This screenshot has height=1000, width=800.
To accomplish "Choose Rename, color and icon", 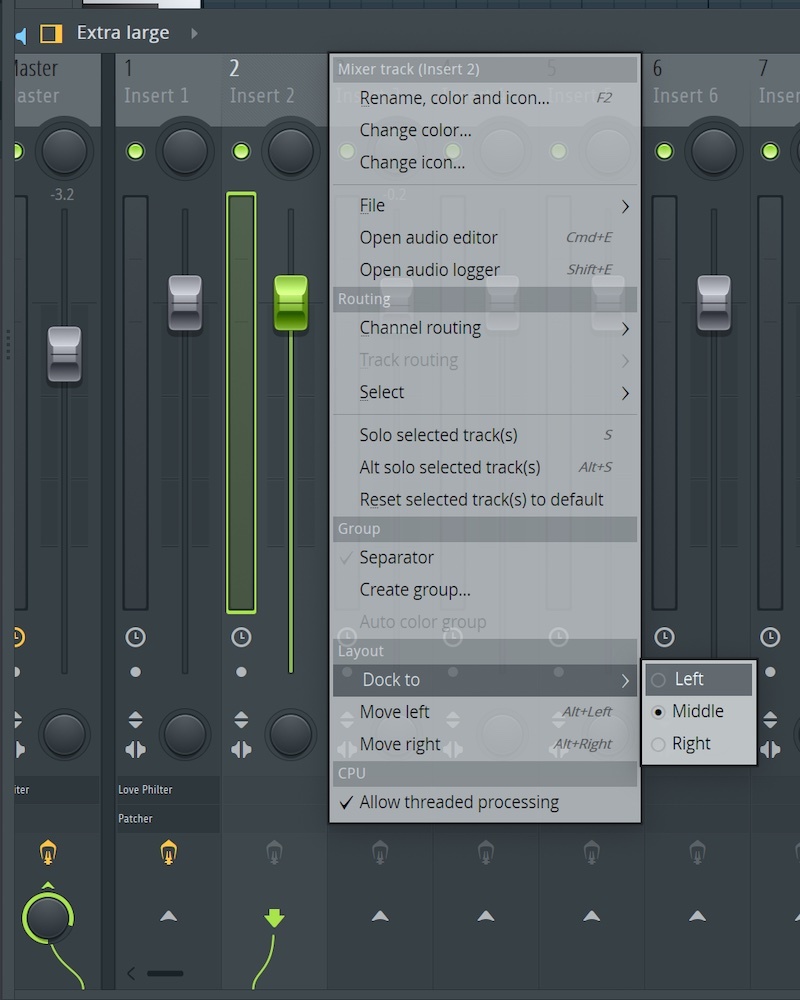I will (x=454, y=98).
